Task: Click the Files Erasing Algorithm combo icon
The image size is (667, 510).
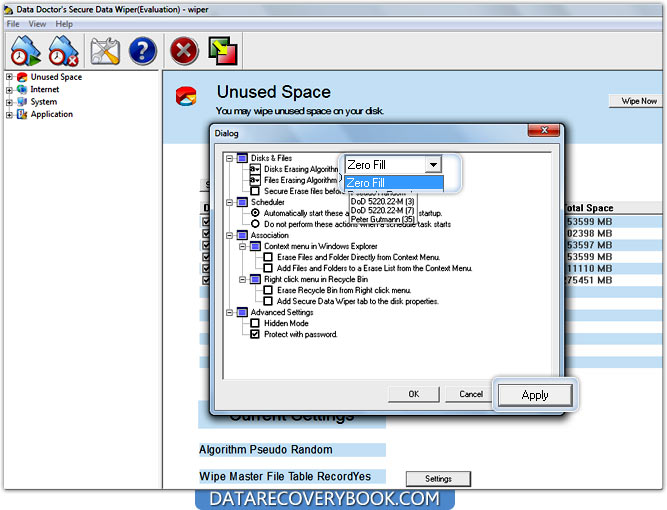Action: (x=255, y=180)
